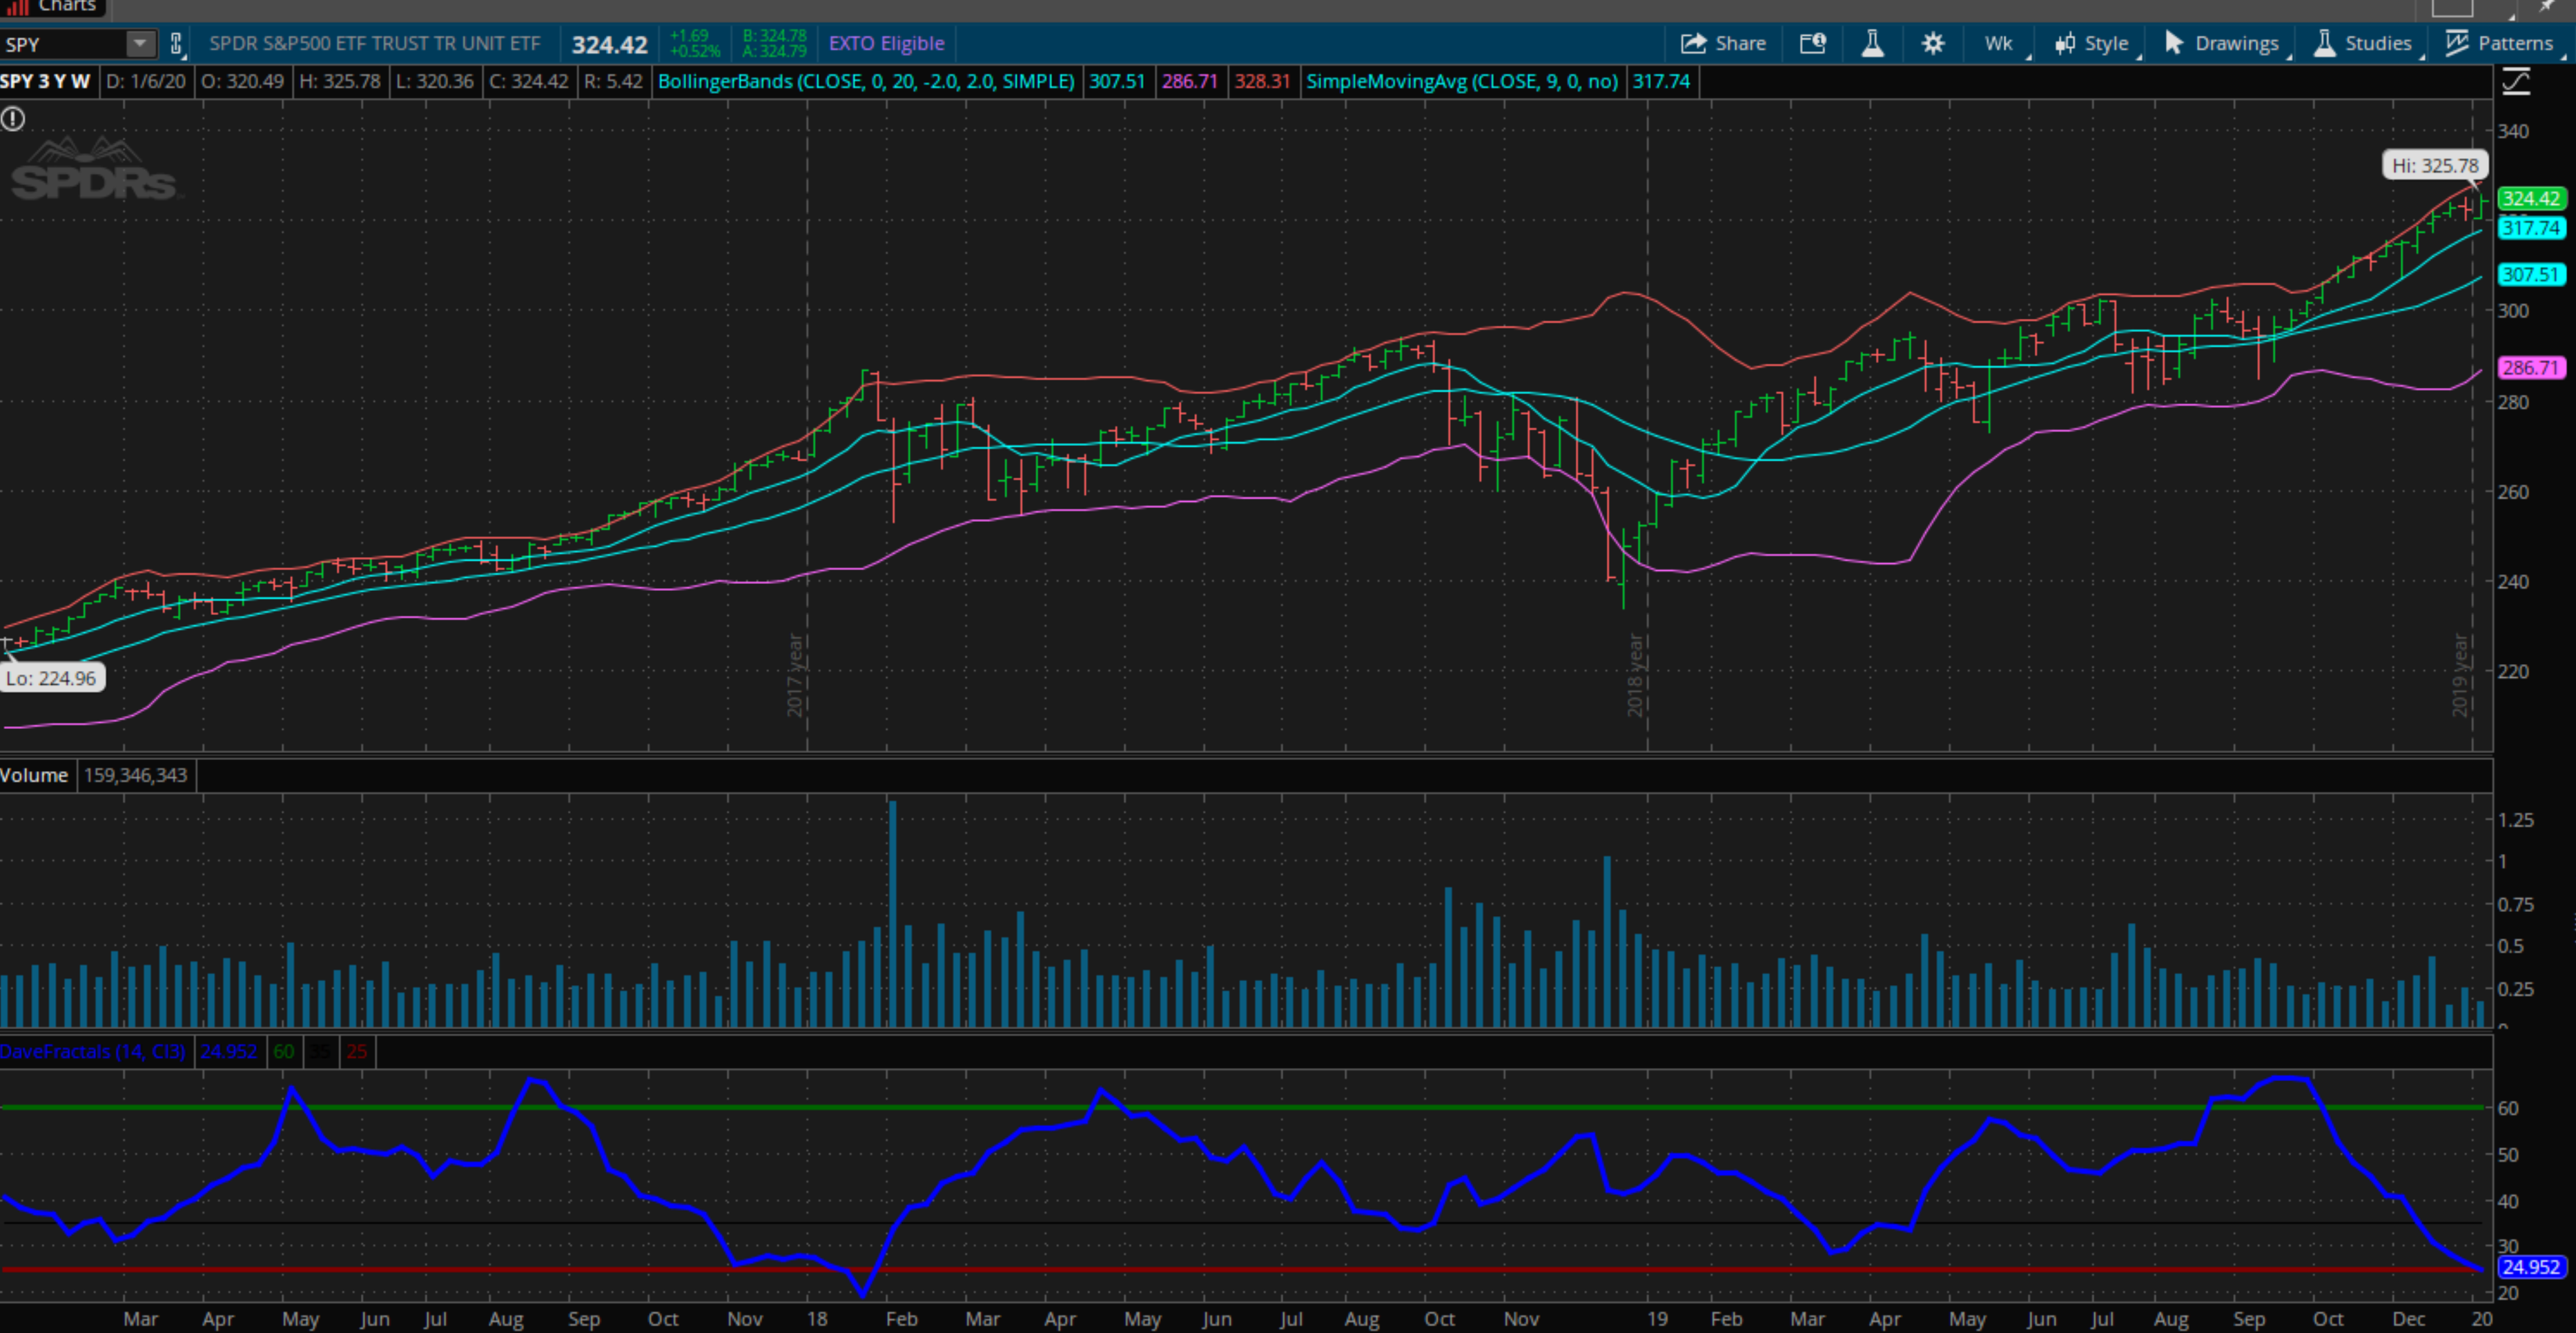Click the Hi: 325.78 price bubble

(2435, 165)
